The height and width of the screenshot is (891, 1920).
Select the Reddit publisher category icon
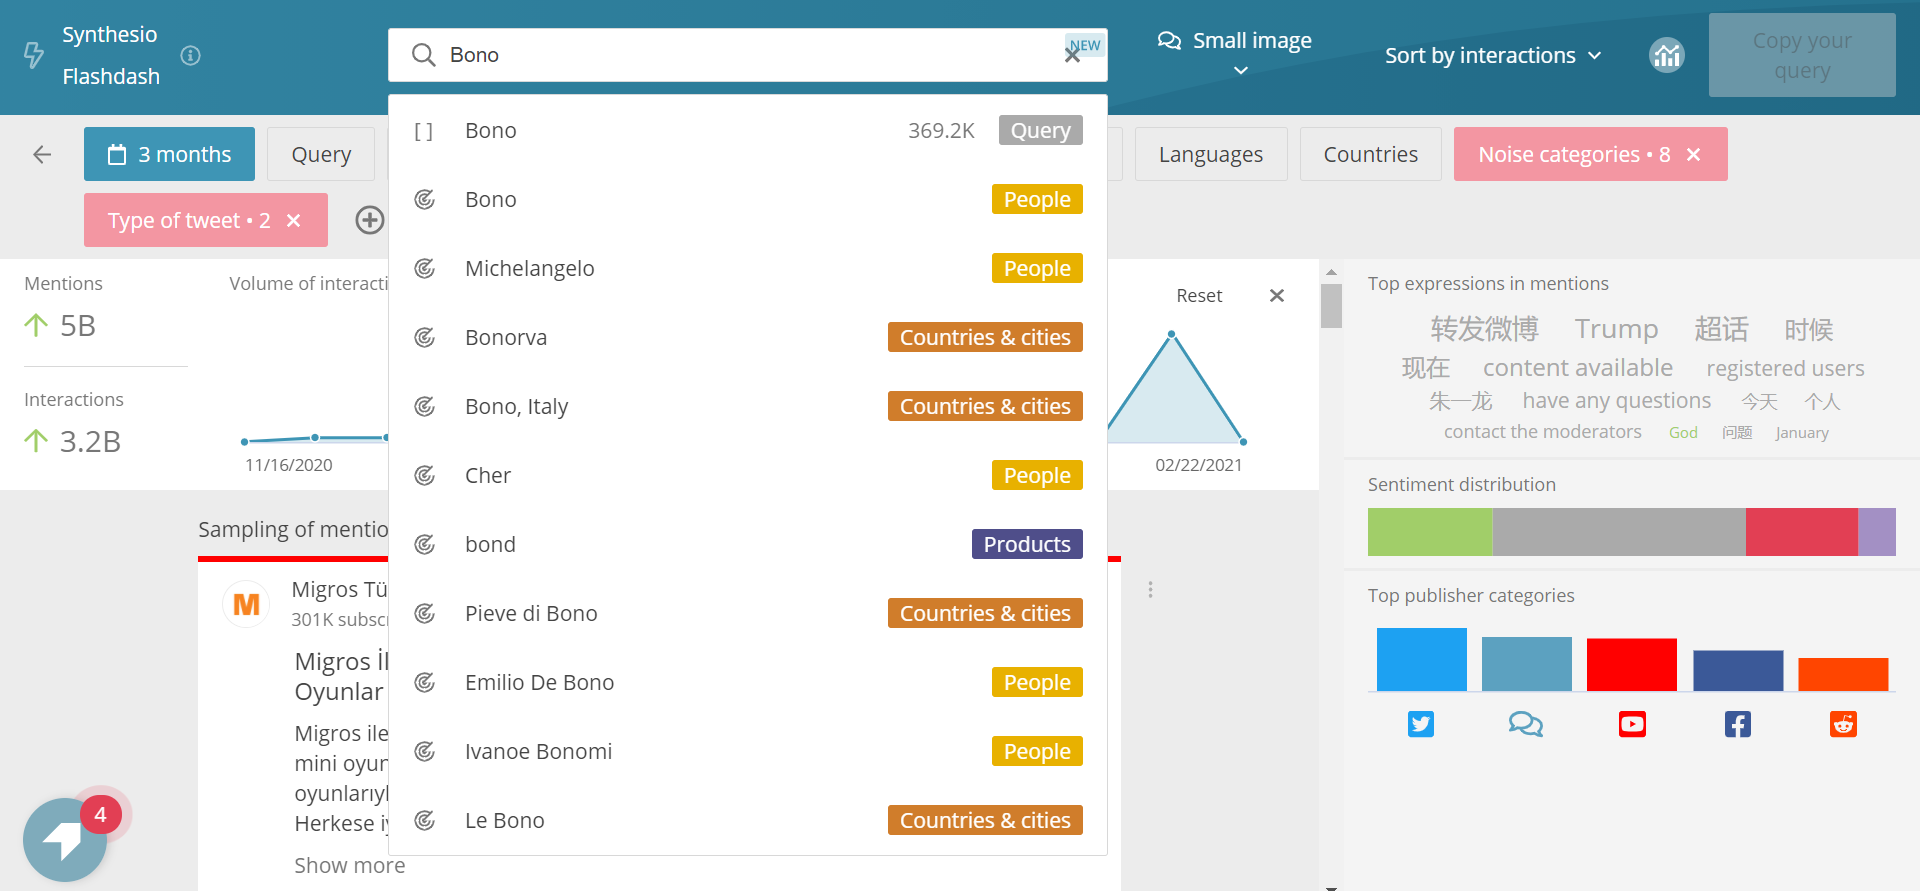pos(1843,724)
